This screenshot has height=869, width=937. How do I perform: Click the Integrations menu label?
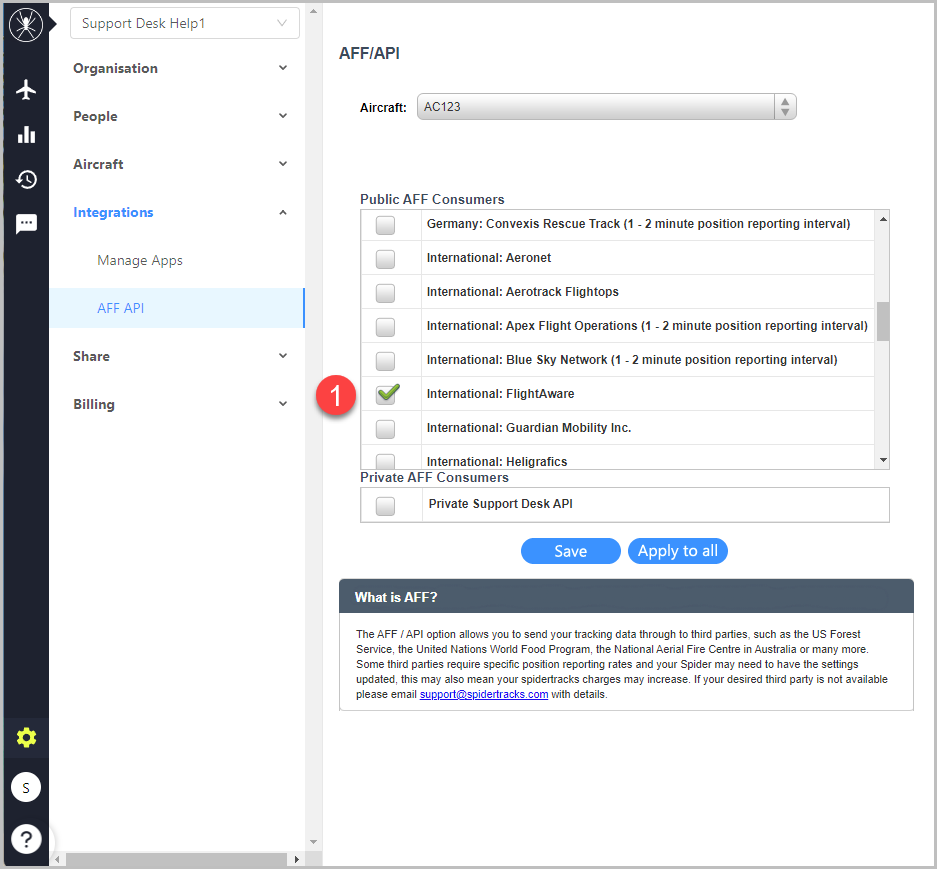pyautogui.click(x=113, y=212)
